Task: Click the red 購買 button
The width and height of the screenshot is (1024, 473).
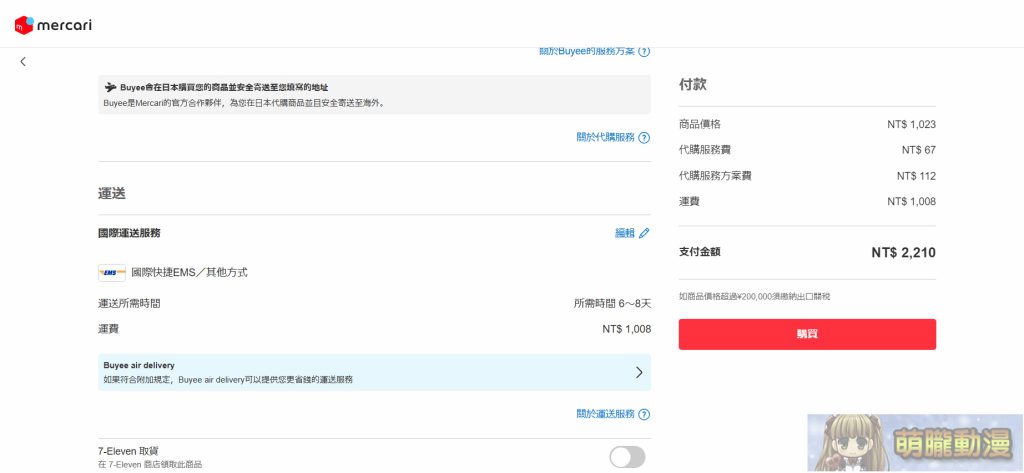Action: [x=807, y=334]
